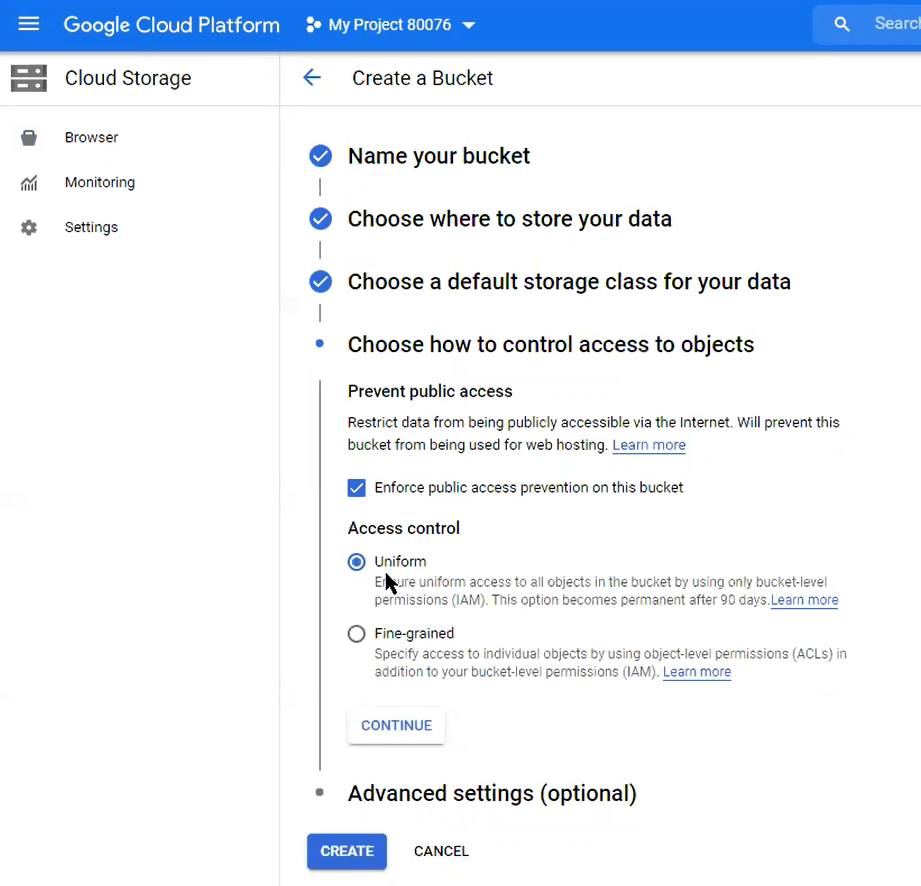Select the Fine-grained access control radio
This screenshot has height=886, width=921.
[357, 634]
